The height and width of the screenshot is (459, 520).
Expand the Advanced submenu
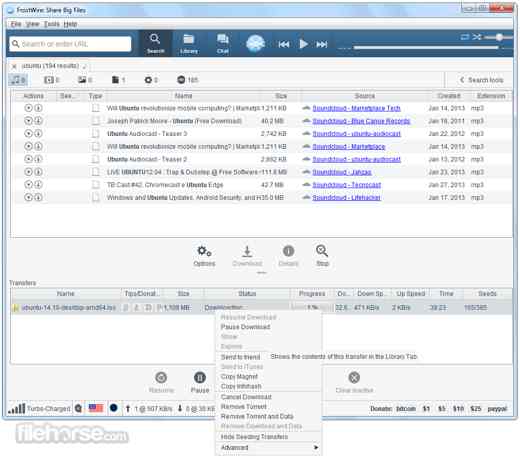269,447
